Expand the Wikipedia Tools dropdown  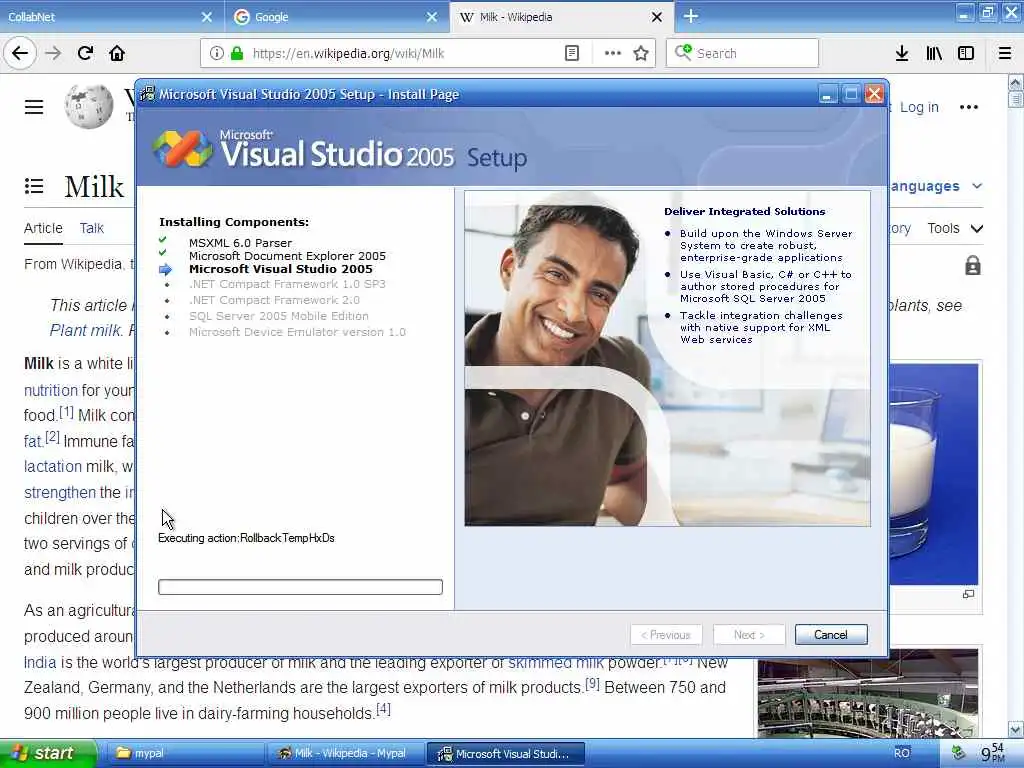tap(955, 228)
